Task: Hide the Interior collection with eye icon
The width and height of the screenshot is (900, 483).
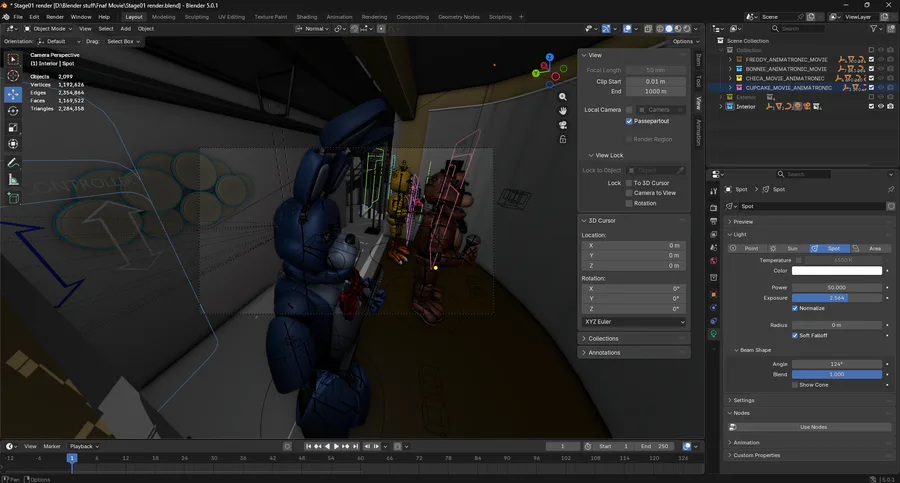Action: (881, 106)
